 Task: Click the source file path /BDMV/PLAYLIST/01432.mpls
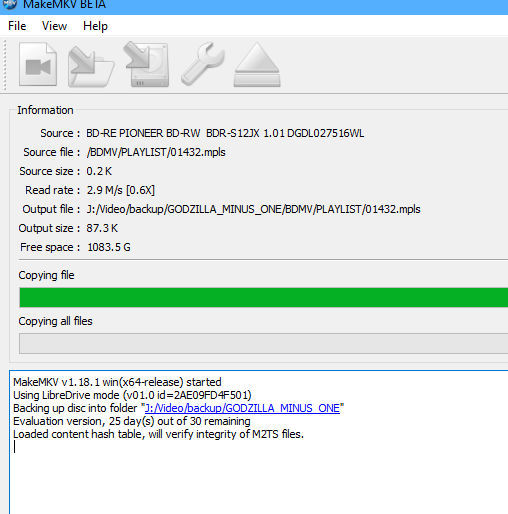click(156, 152)
